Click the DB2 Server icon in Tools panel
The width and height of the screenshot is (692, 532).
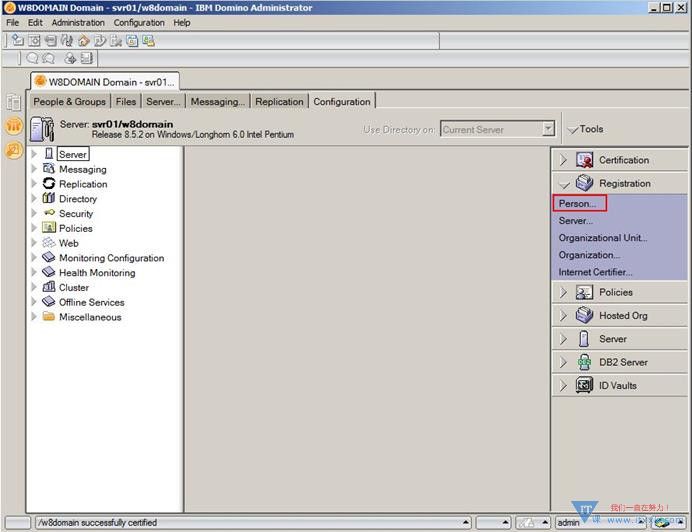tap(584, 362)
